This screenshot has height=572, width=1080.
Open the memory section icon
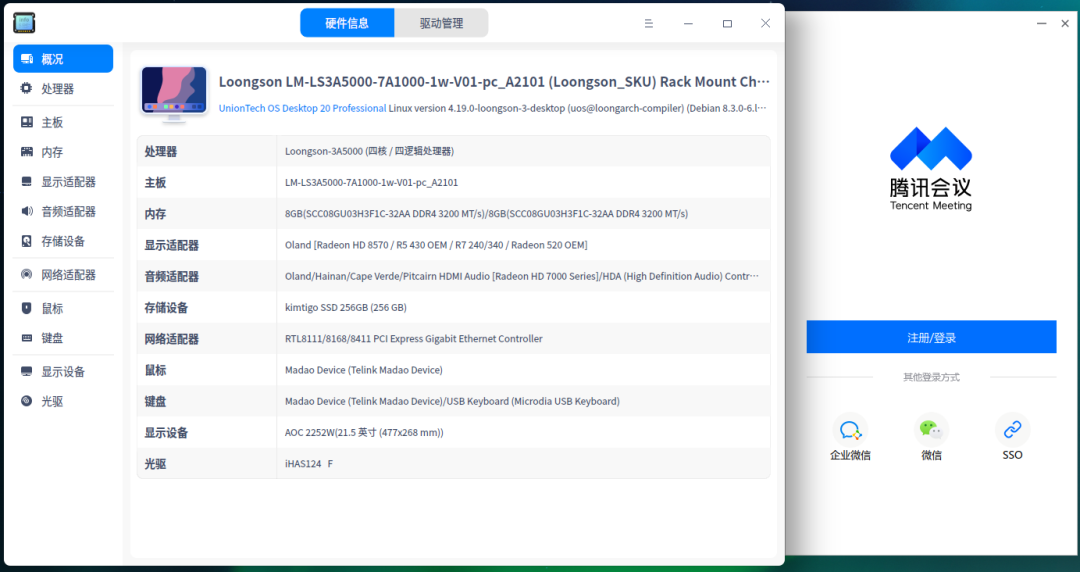[x=27, y=152]
